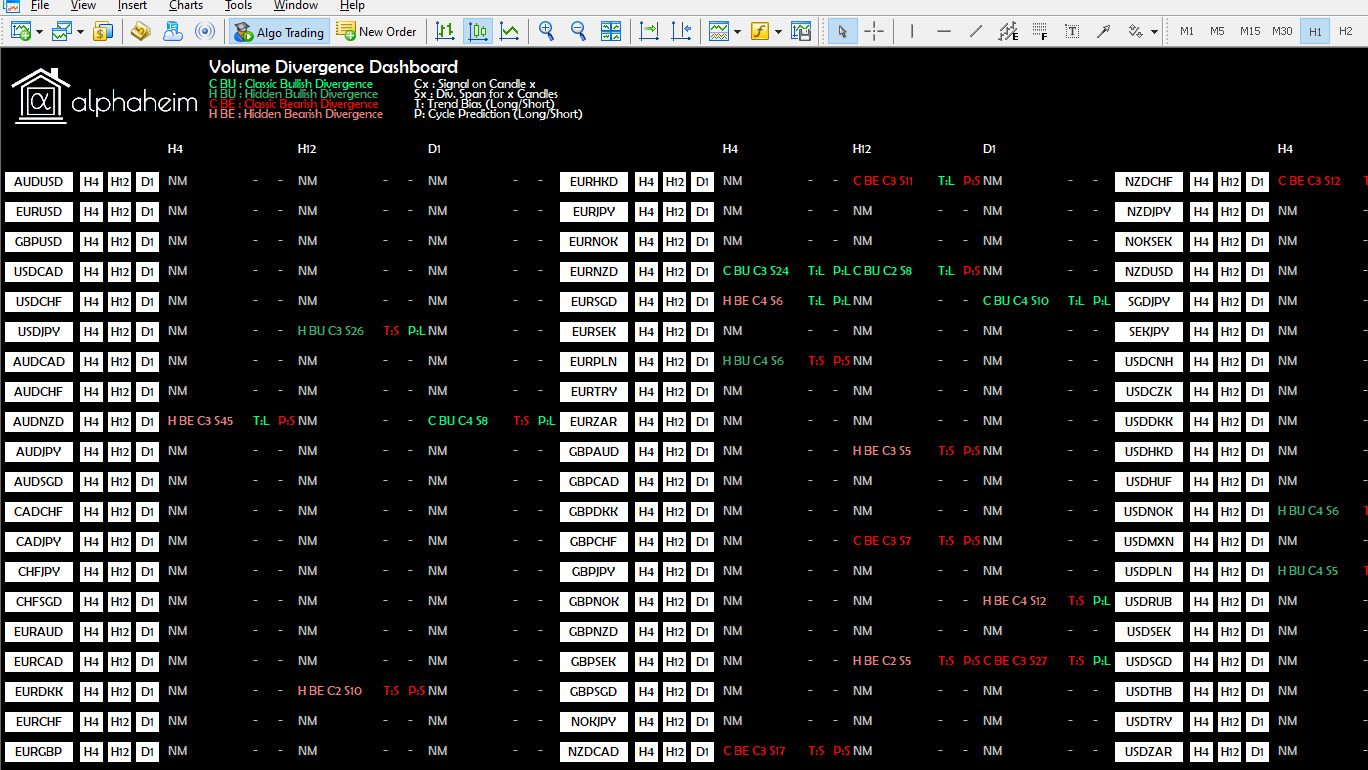The image size is (1368, 770).
Task: Toggle Algo Trading on or off
Action: [279, 32]
